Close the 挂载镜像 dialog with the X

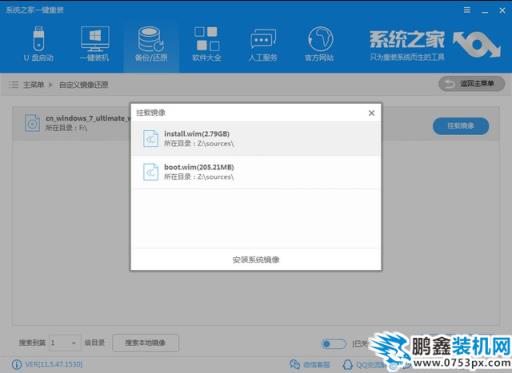click(372, 113)
